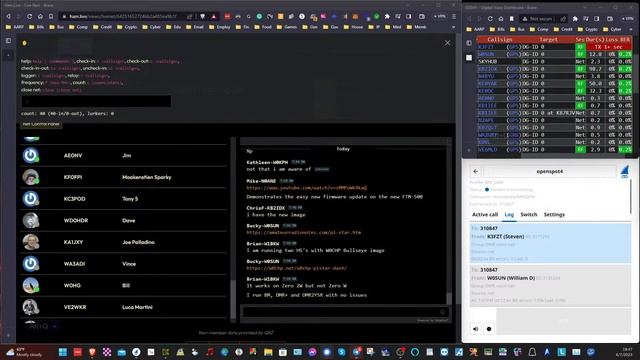Select KC3POD Tony S power icon
640x360 pixels.
31,199
